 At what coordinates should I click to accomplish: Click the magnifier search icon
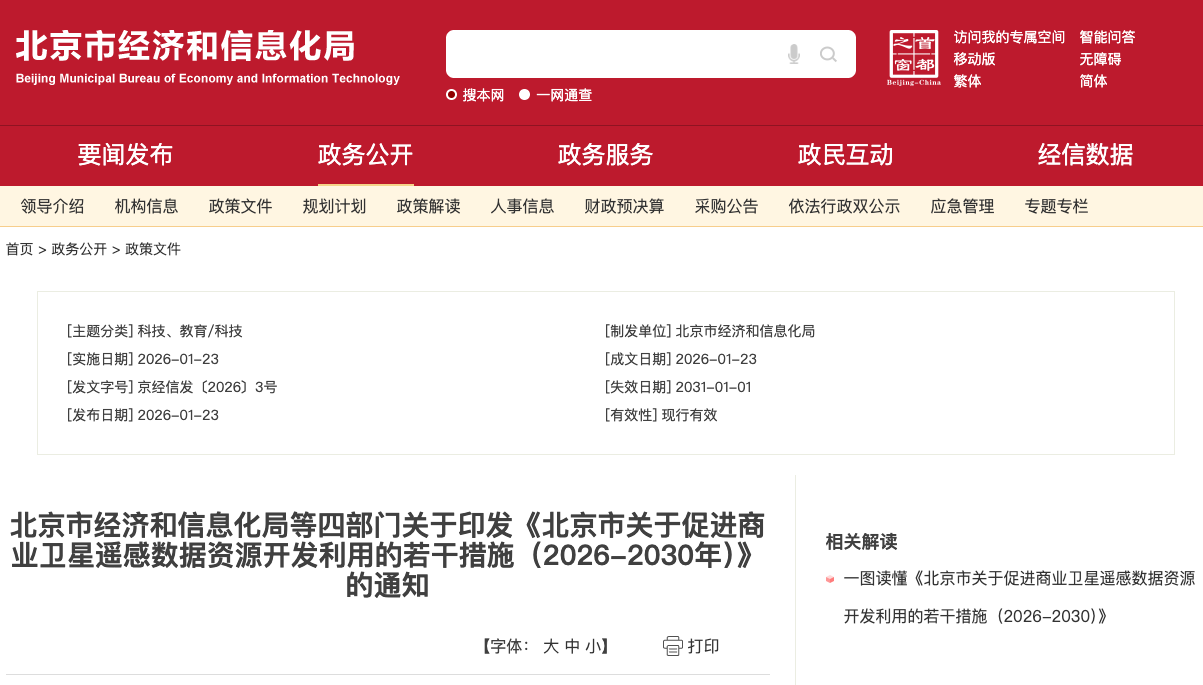pos(828,54)
